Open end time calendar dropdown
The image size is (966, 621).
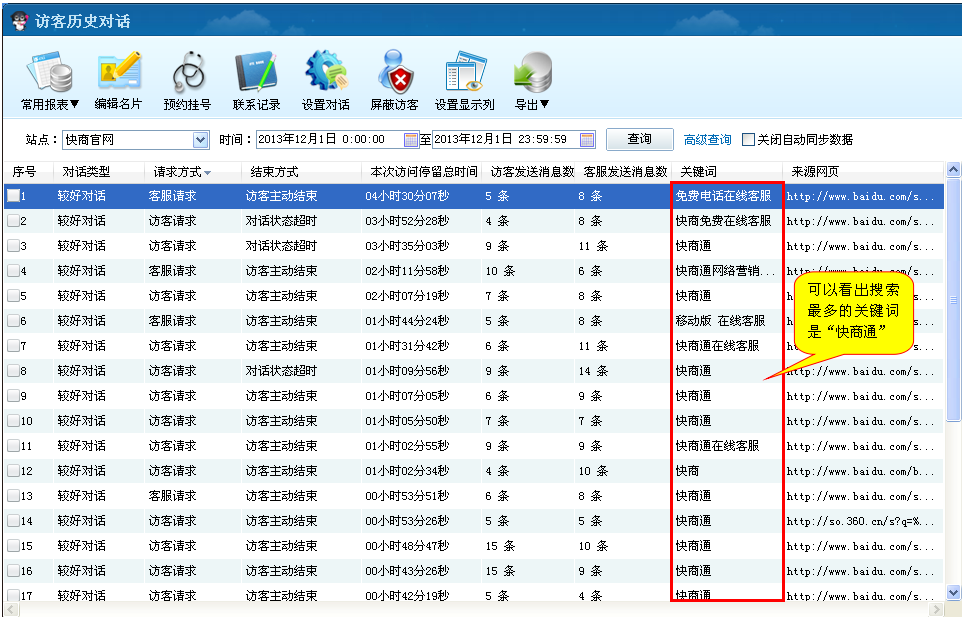[587, 140]
